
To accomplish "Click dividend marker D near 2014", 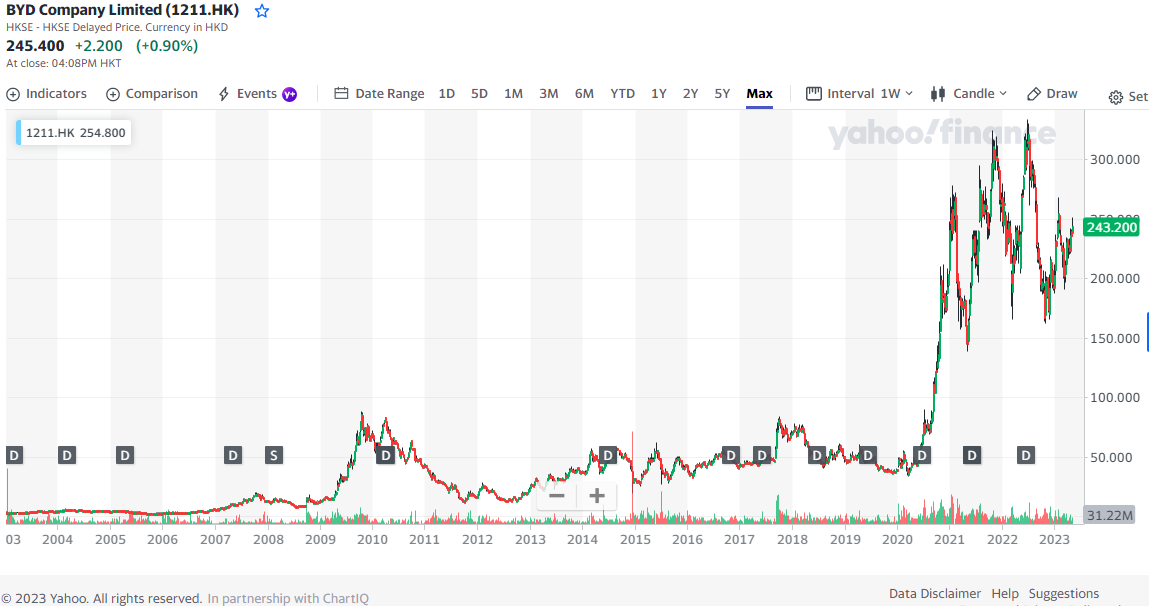I will pos(607,455).
